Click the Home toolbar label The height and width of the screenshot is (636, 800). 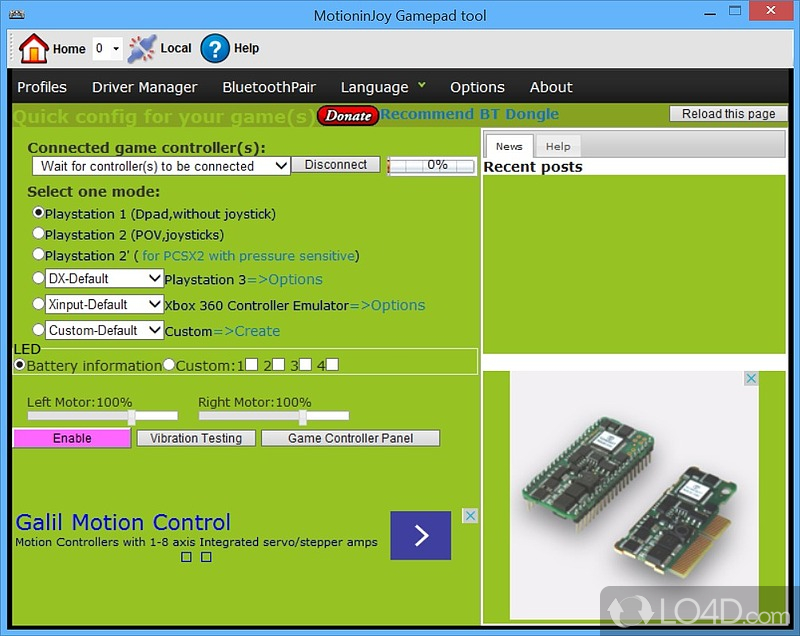pos(69,49)
